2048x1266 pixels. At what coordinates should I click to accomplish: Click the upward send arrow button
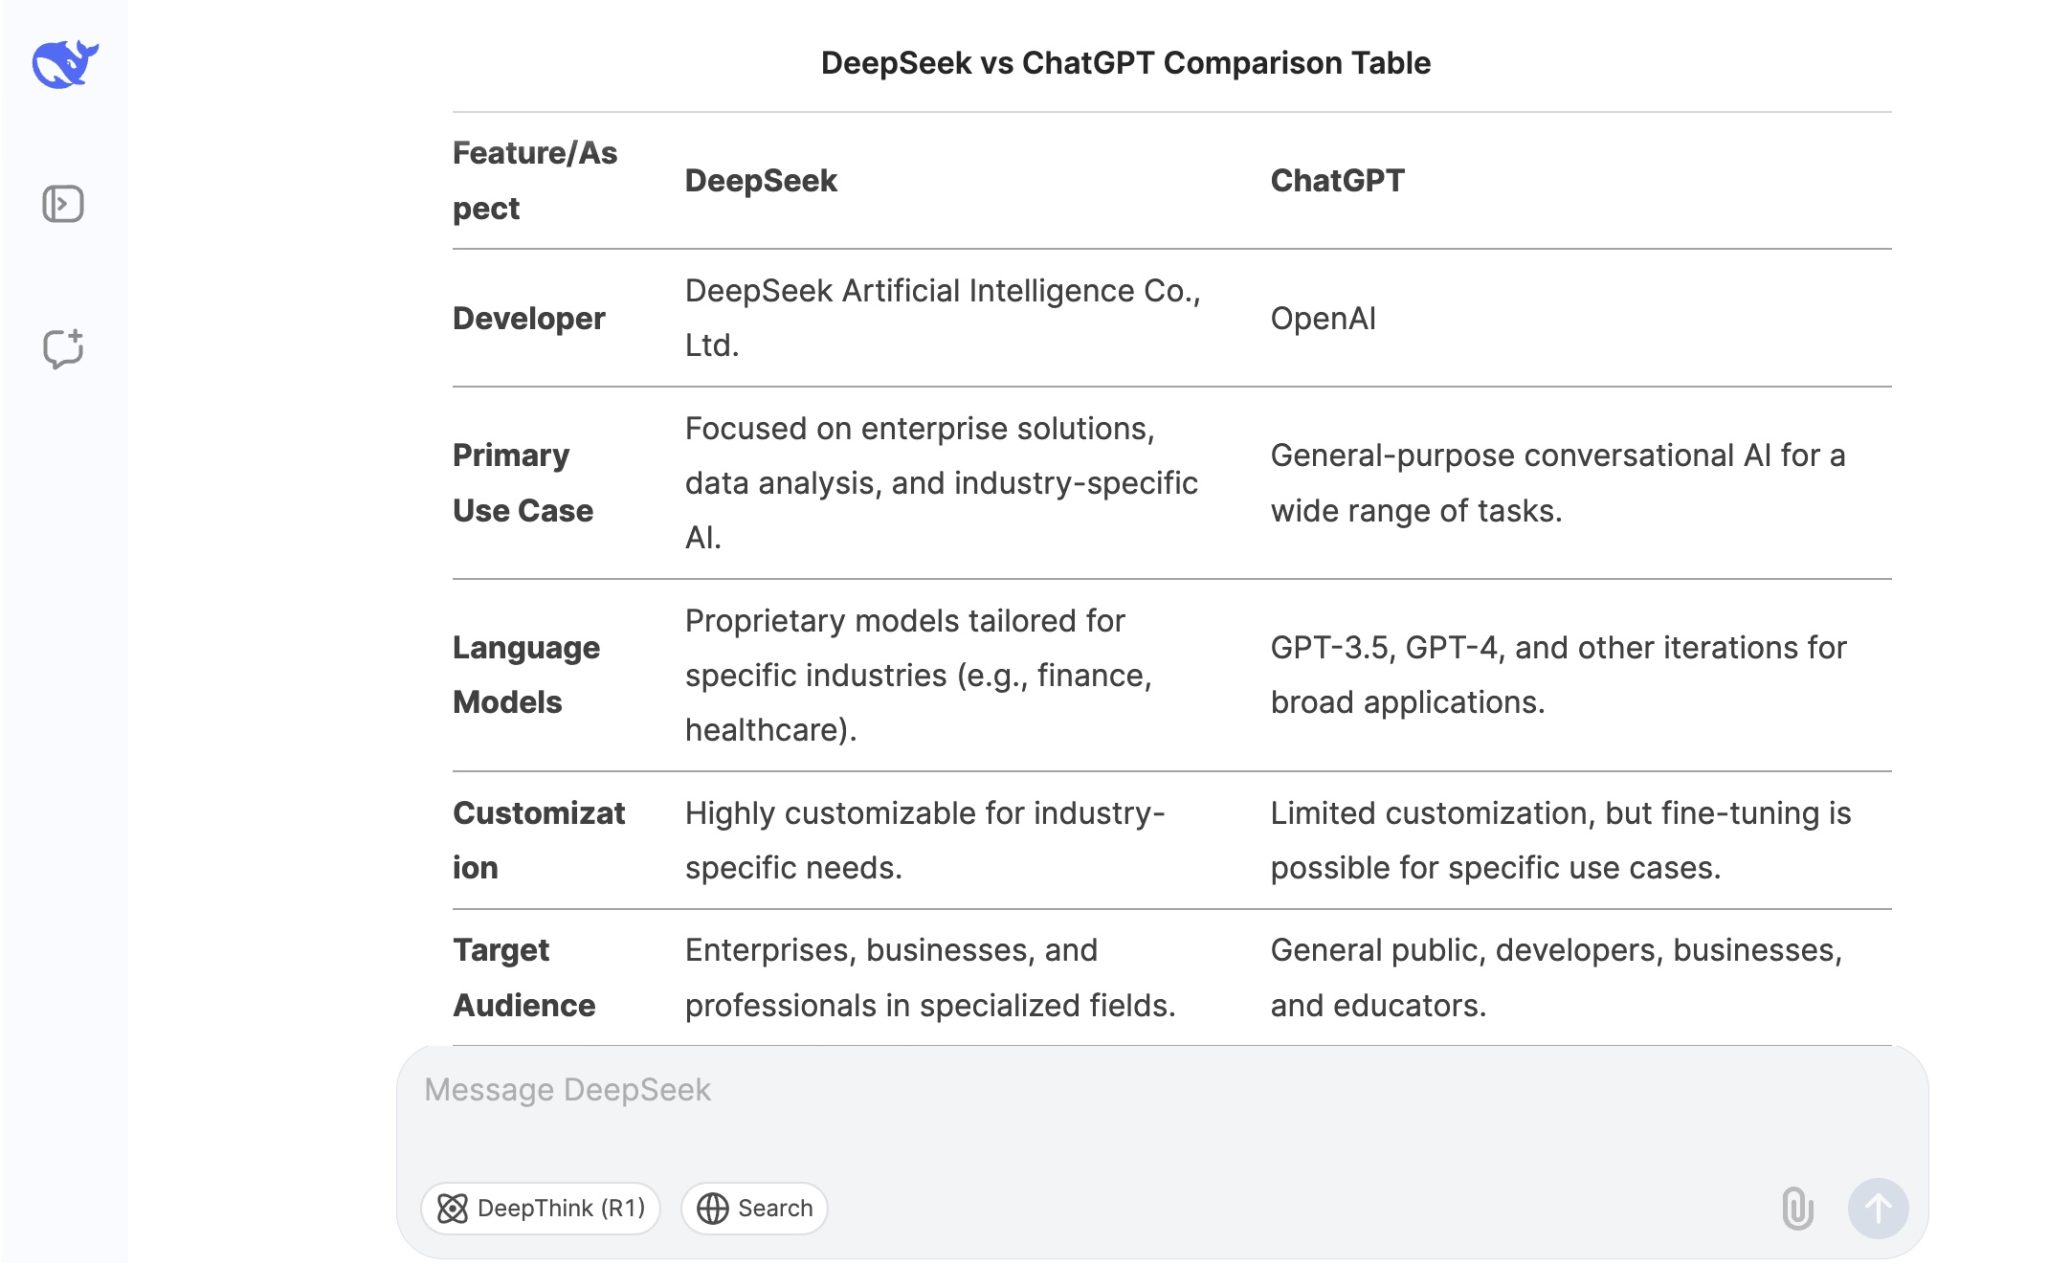click(x=1878, y=1208)
